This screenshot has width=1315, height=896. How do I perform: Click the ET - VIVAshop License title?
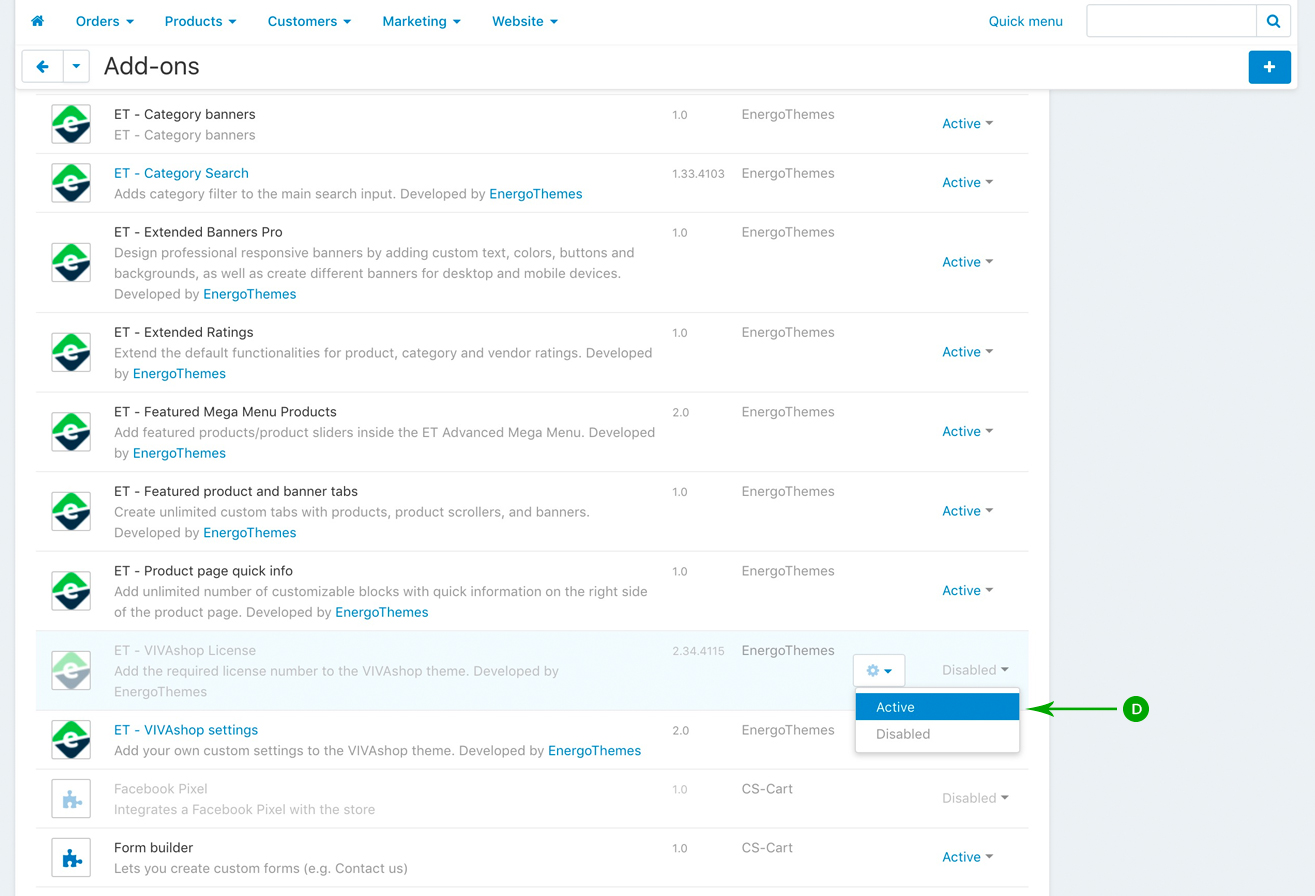[x=185, y=651]
